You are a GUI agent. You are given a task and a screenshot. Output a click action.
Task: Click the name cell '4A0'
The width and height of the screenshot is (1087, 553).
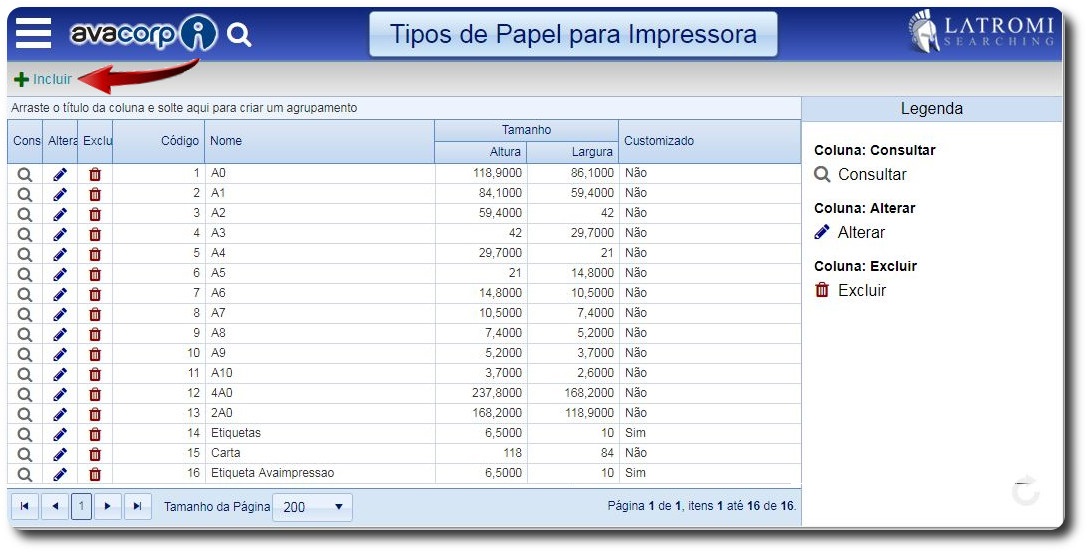coord(222,393)
